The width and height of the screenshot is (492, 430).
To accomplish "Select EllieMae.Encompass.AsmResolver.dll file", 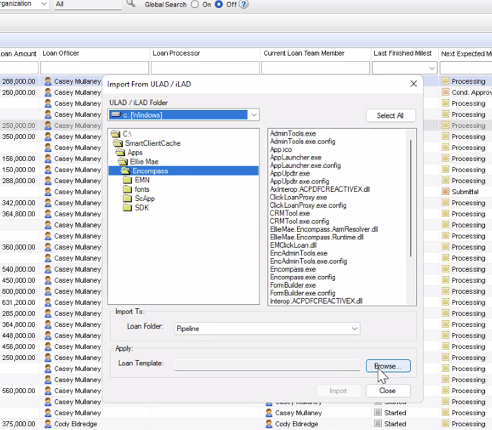I will click(324, 229).
